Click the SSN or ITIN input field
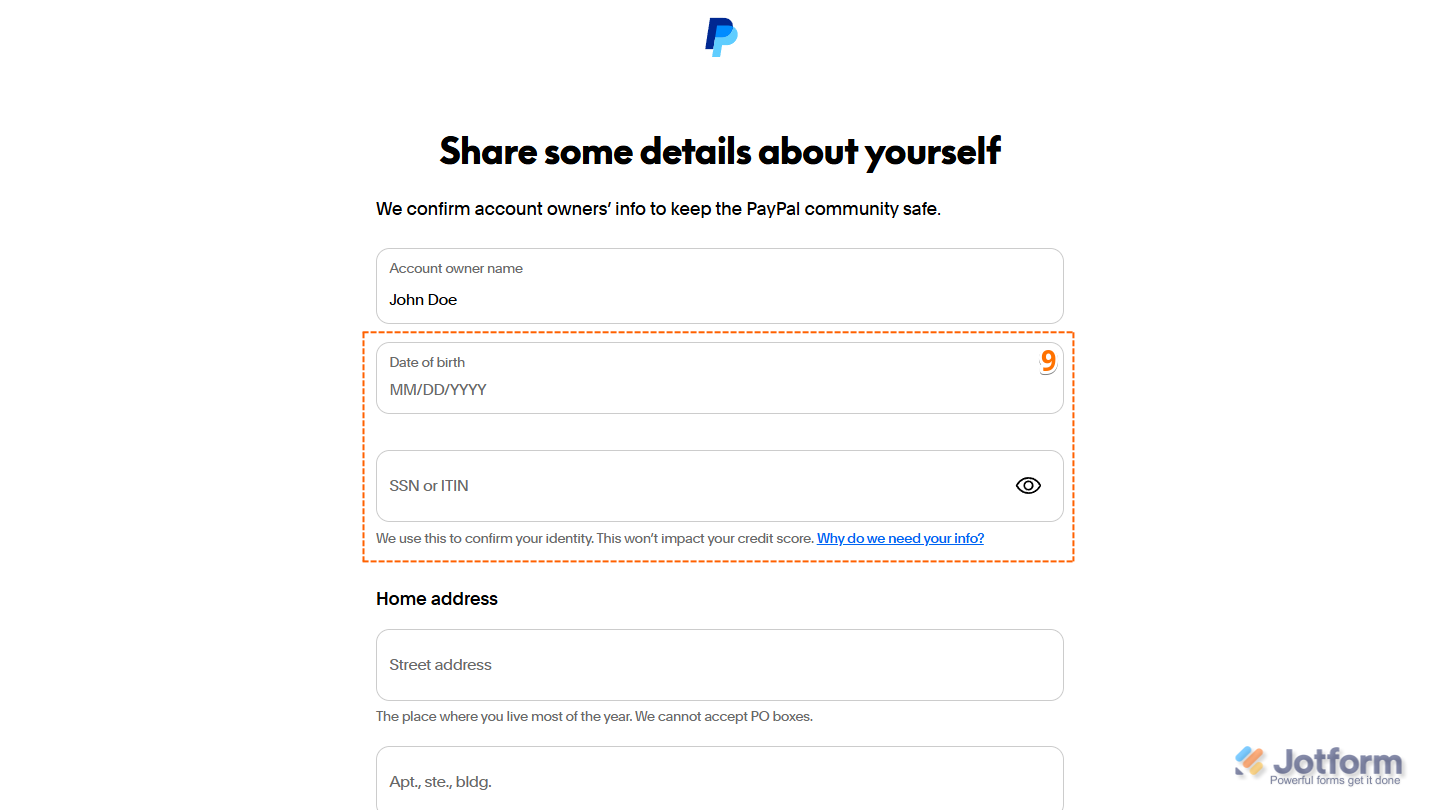Viewport: 1440px width, 810px height. click(700, 485)
